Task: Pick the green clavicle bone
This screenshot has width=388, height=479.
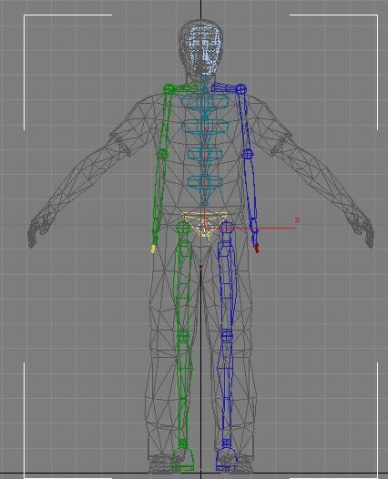Action: pyautogui.click(x=186, y=87)
